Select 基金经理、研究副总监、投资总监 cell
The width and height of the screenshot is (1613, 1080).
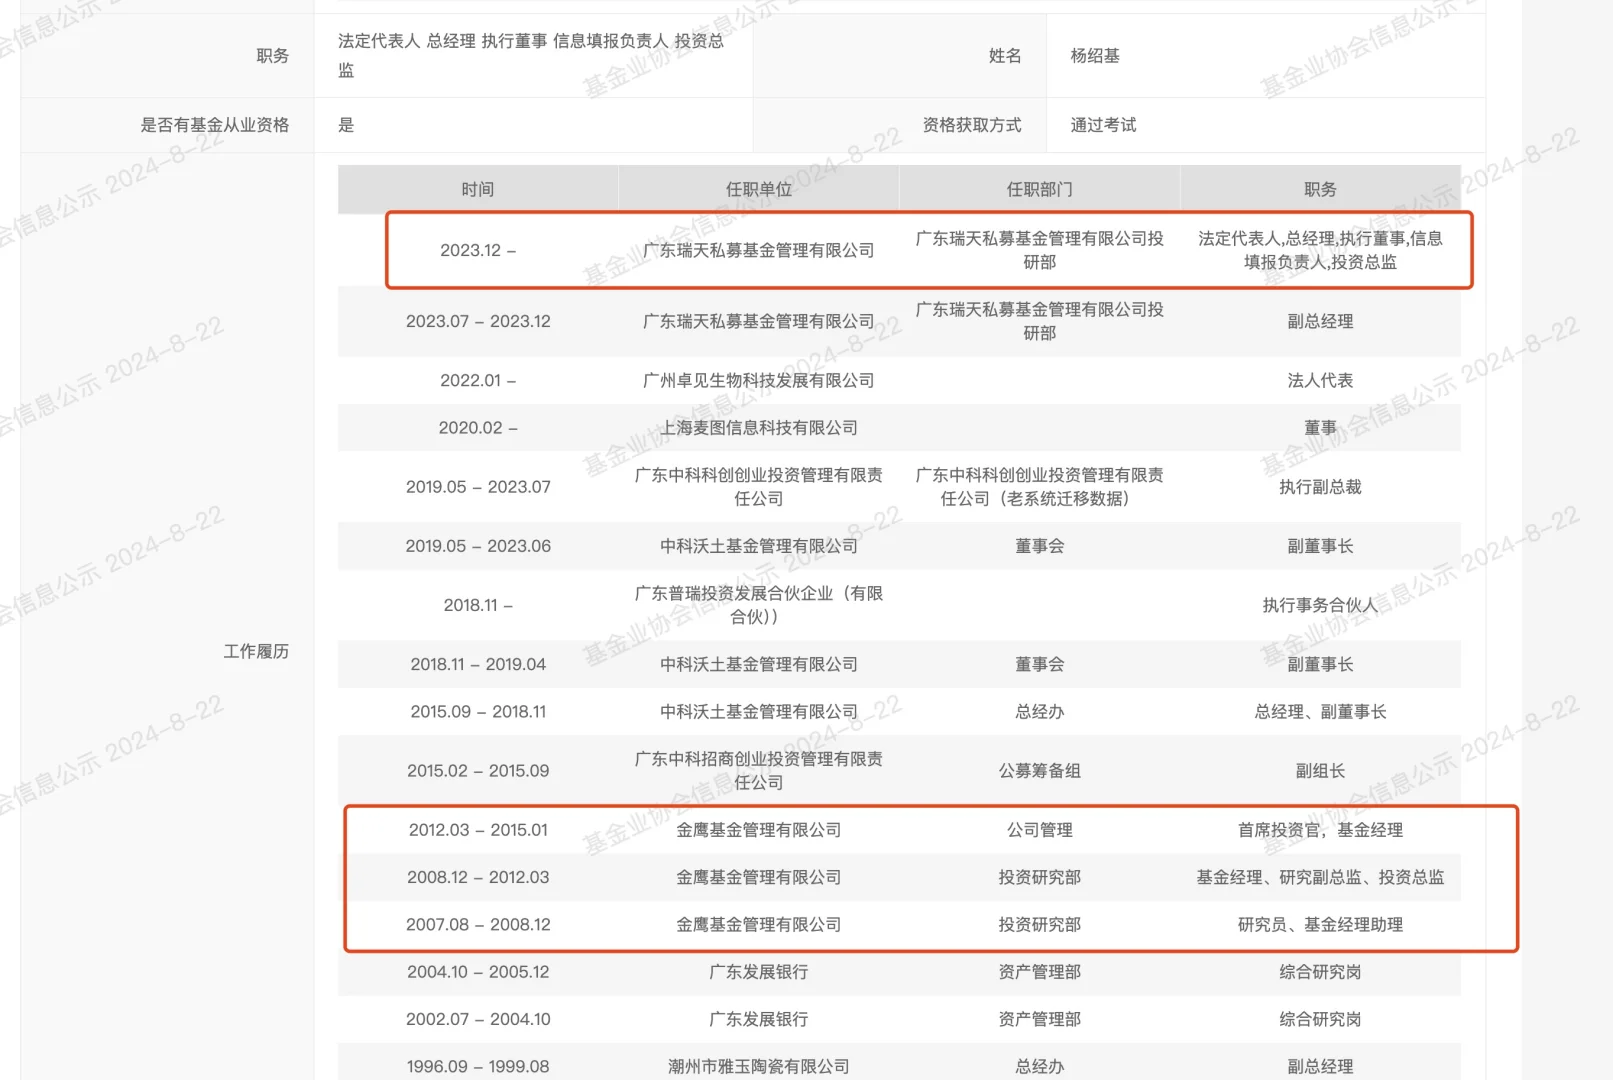[1320, 877]
